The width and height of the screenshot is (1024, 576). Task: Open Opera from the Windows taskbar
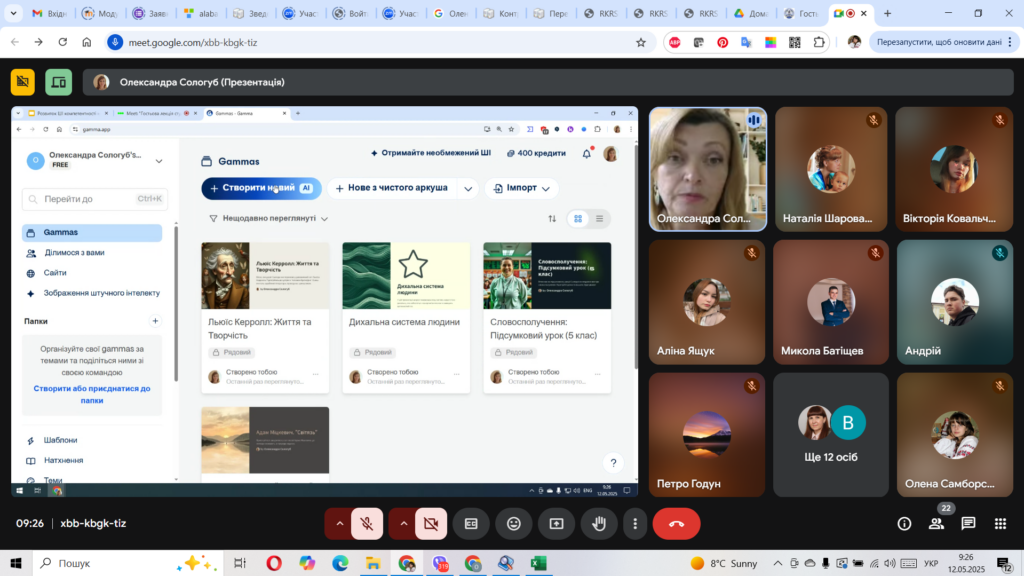point(274,563)
